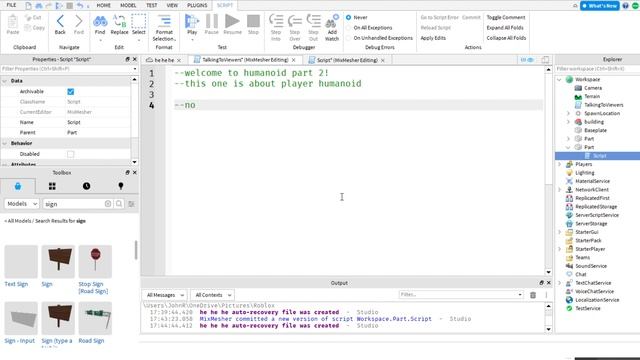Open the help question mark icon

[625, 5]
